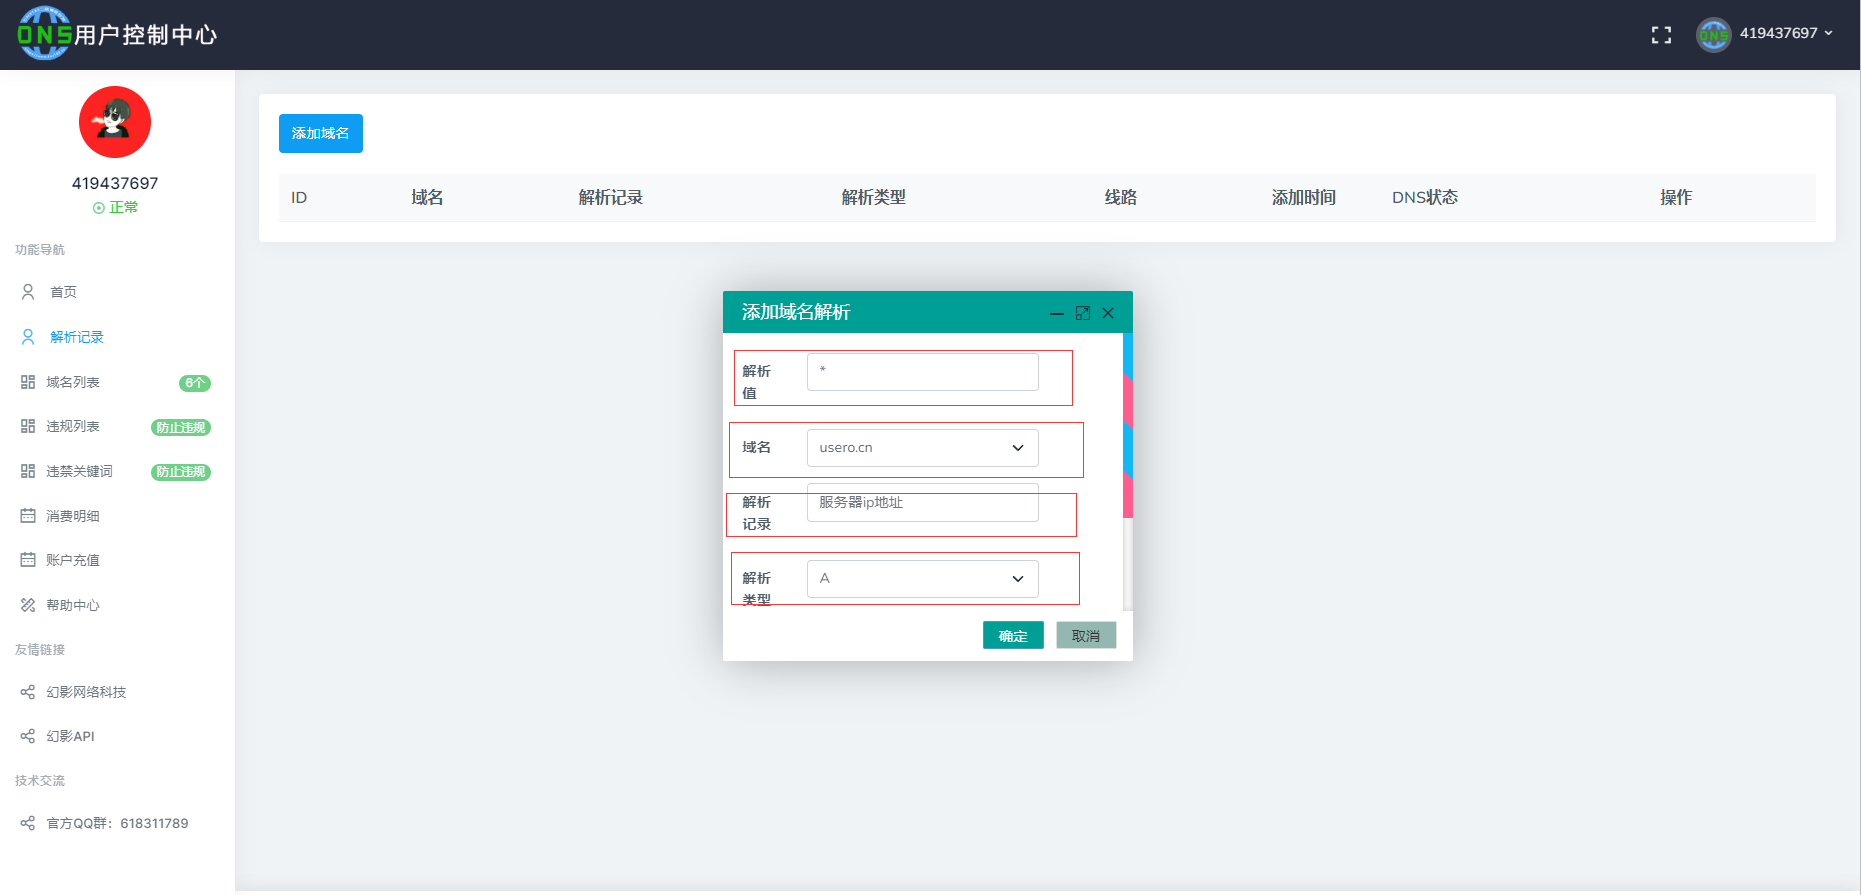Expand the 域名 usero.cn dropdown
This screenshot has height=895, width=1861.
click(922, 448)
